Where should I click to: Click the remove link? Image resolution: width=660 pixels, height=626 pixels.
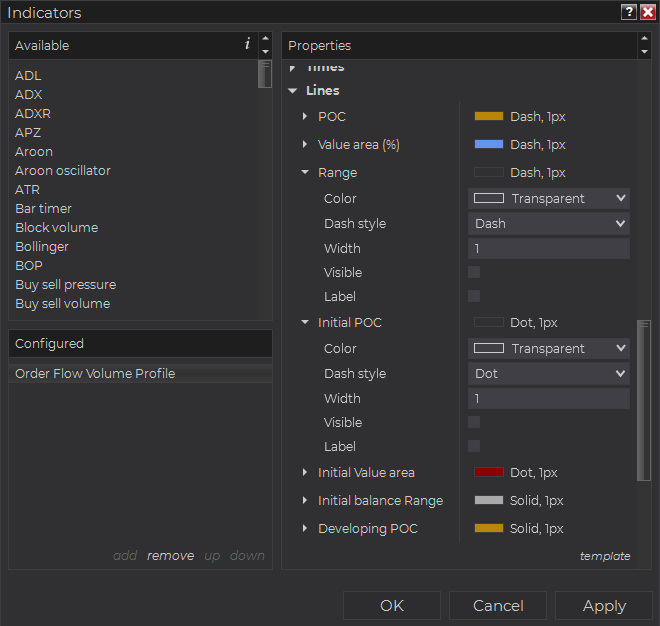[x=170, y=556]
